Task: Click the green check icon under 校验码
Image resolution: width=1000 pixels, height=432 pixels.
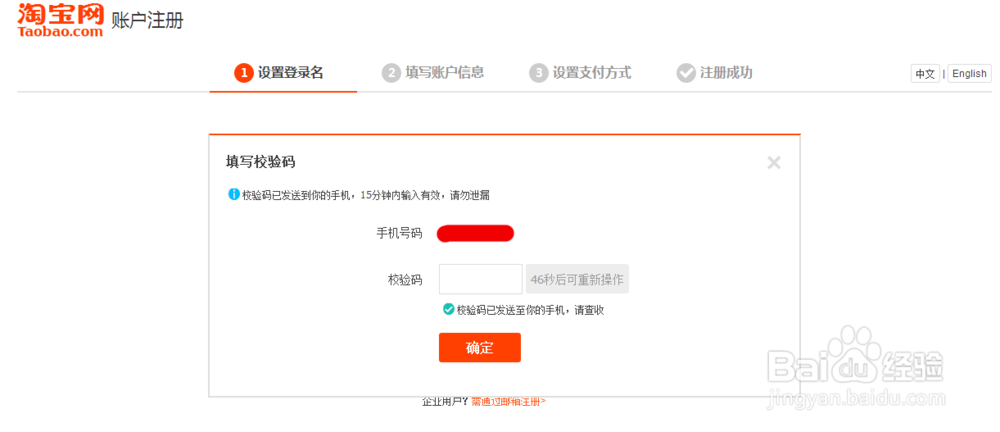Action: [449, 309]
